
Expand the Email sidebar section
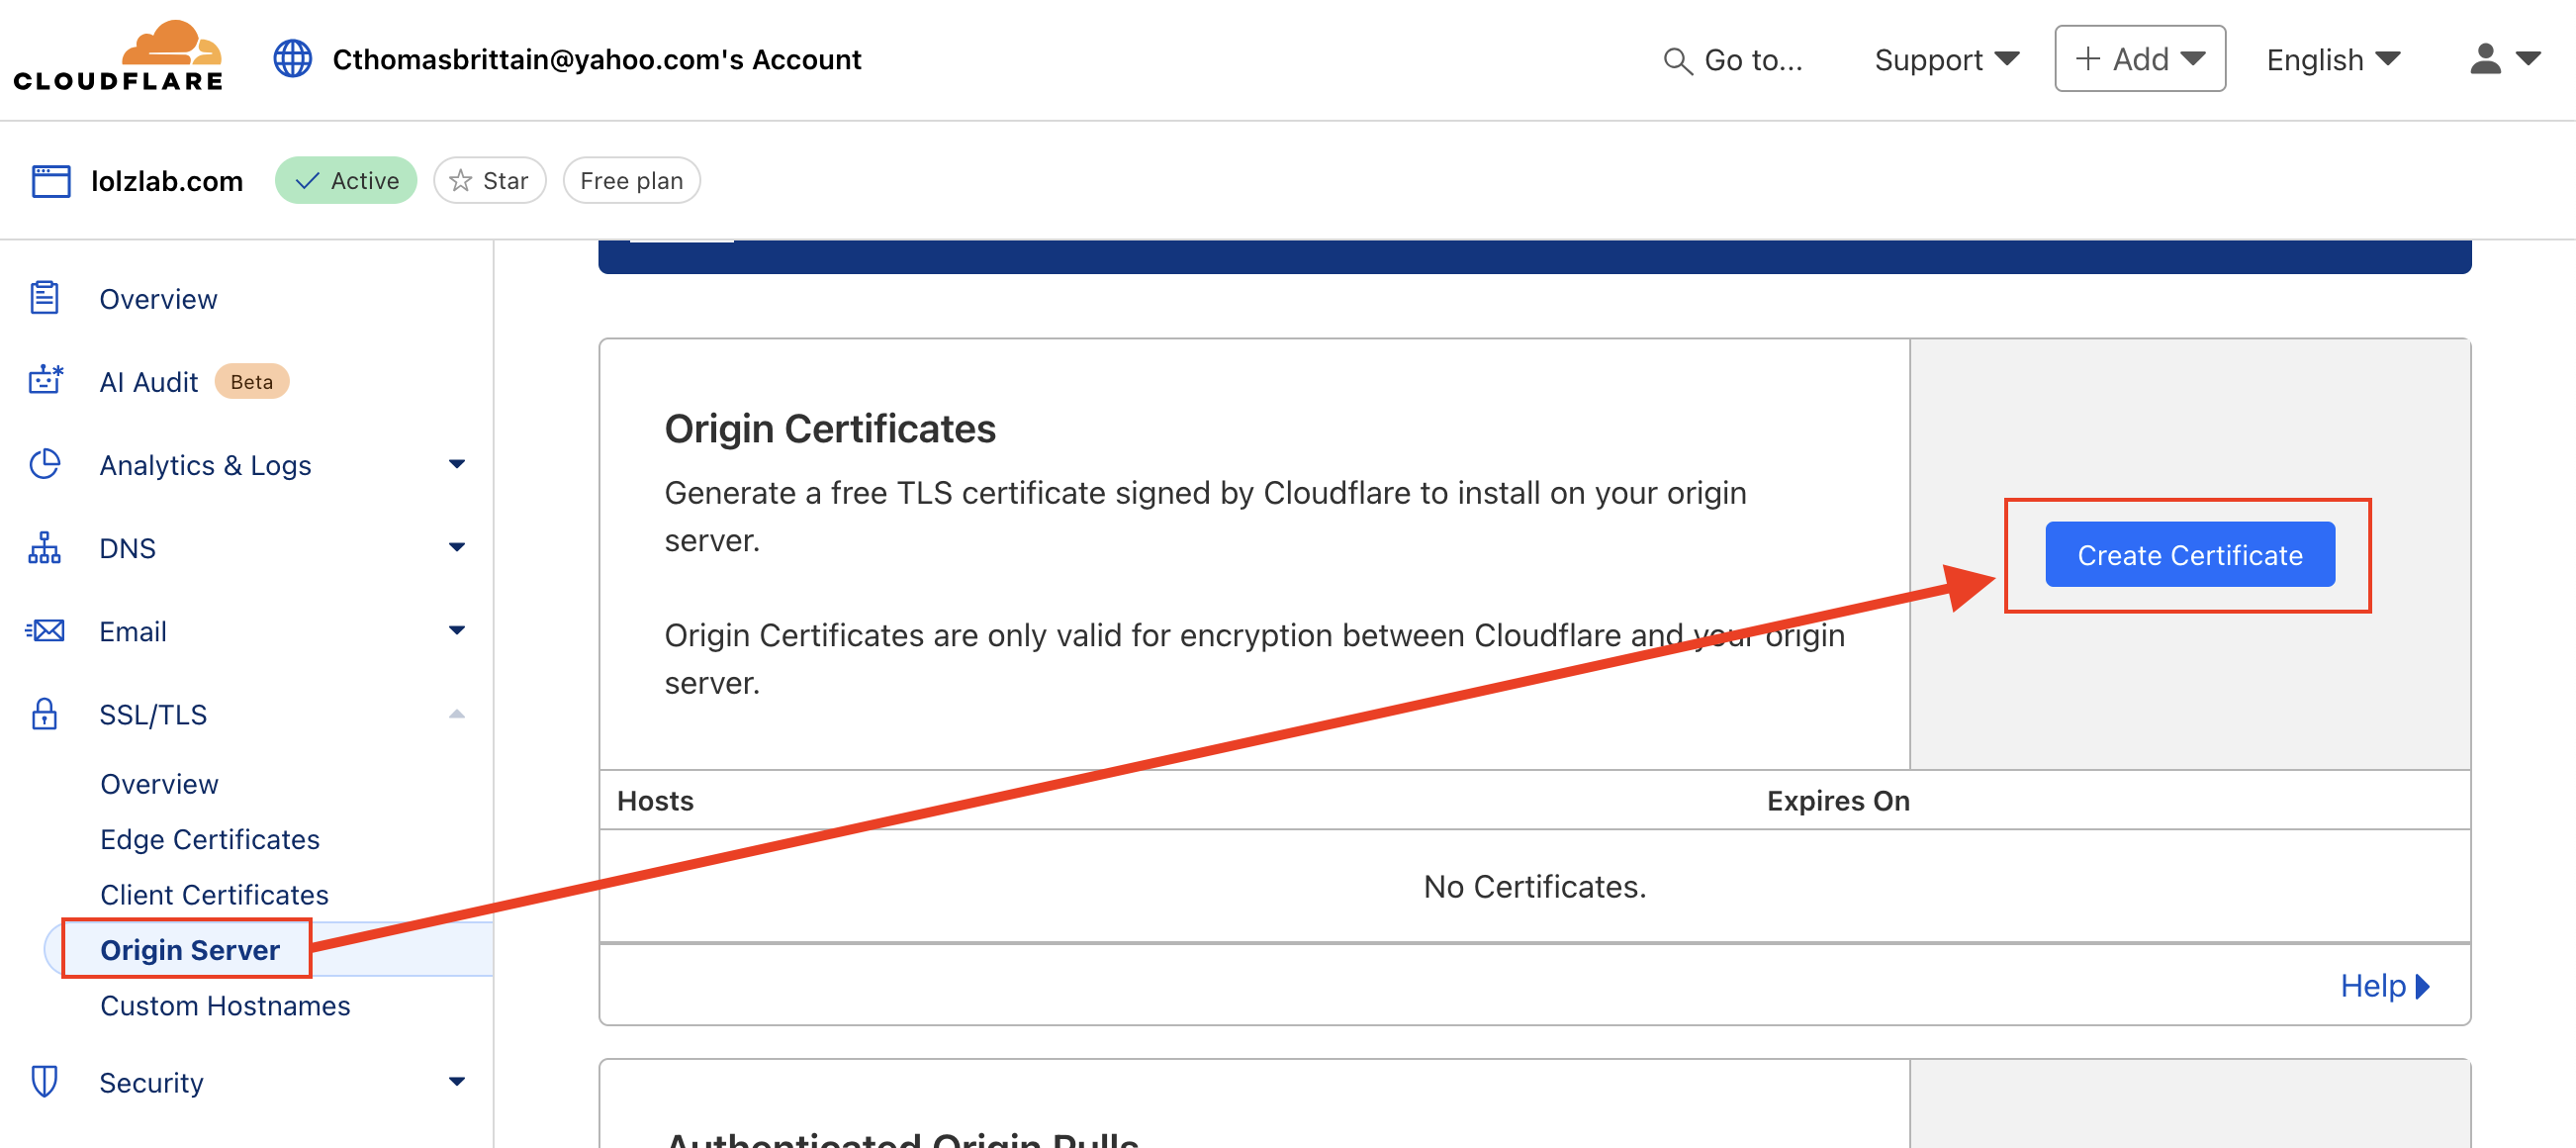coord(457,631)
